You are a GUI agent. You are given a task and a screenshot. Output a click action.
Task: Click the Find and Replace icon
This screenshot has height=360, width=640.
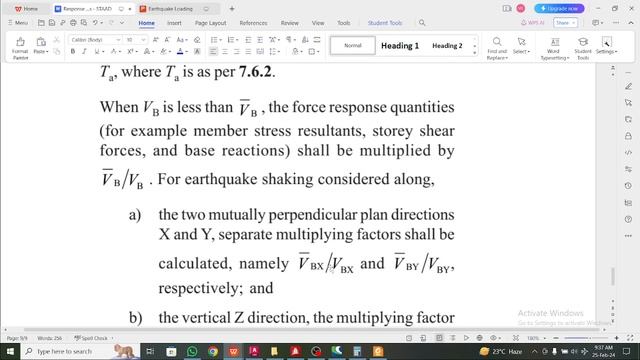pos(497,41)
